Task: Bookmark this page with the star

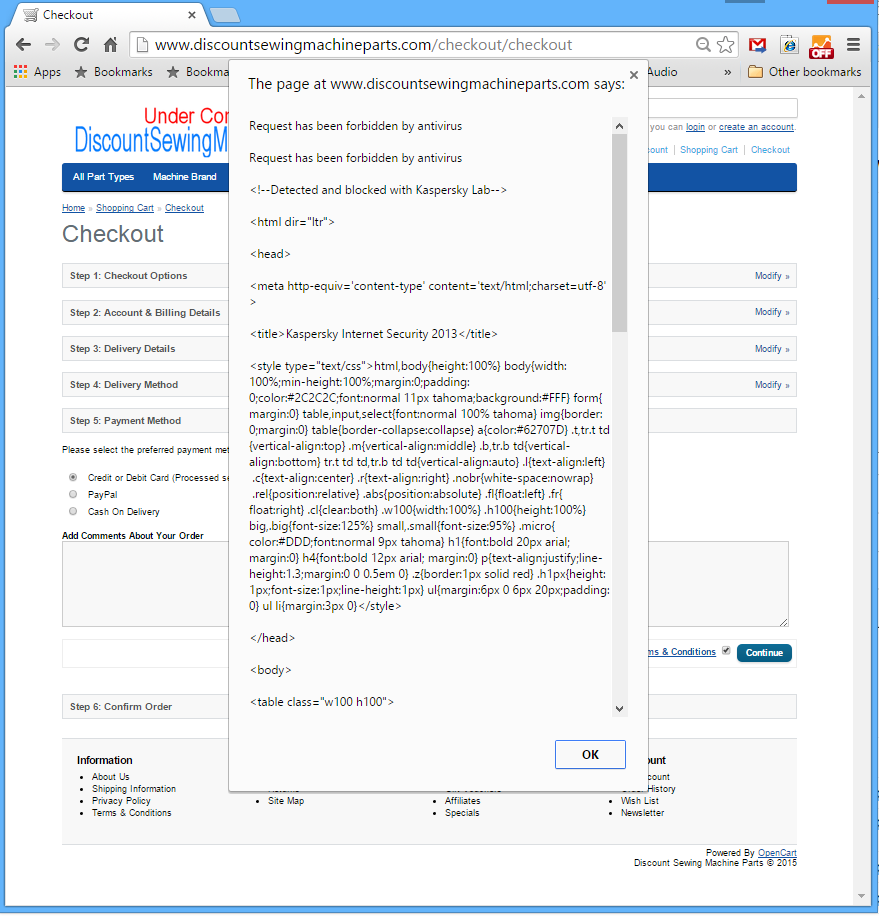Action: 725,44
